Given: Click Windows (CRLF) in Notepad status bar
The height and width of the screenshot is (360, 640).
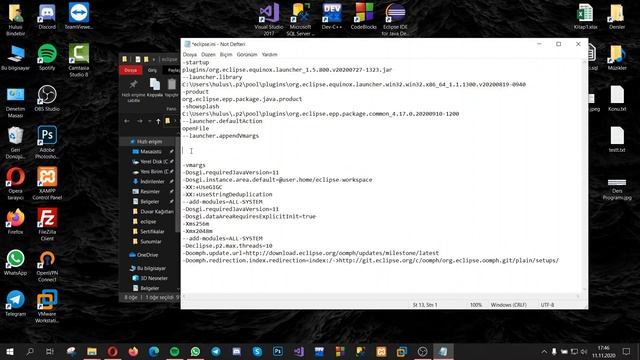Looking at the screenshot, I should pos(508,305).
